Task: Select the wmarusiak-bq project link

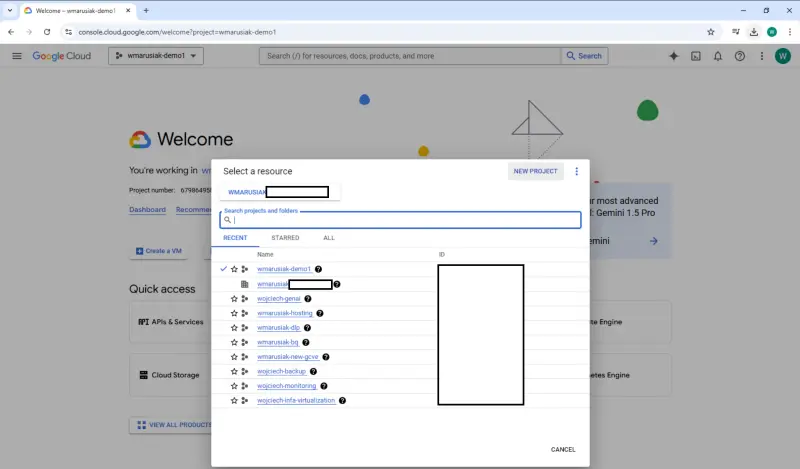Action: [x=278, y=342]
